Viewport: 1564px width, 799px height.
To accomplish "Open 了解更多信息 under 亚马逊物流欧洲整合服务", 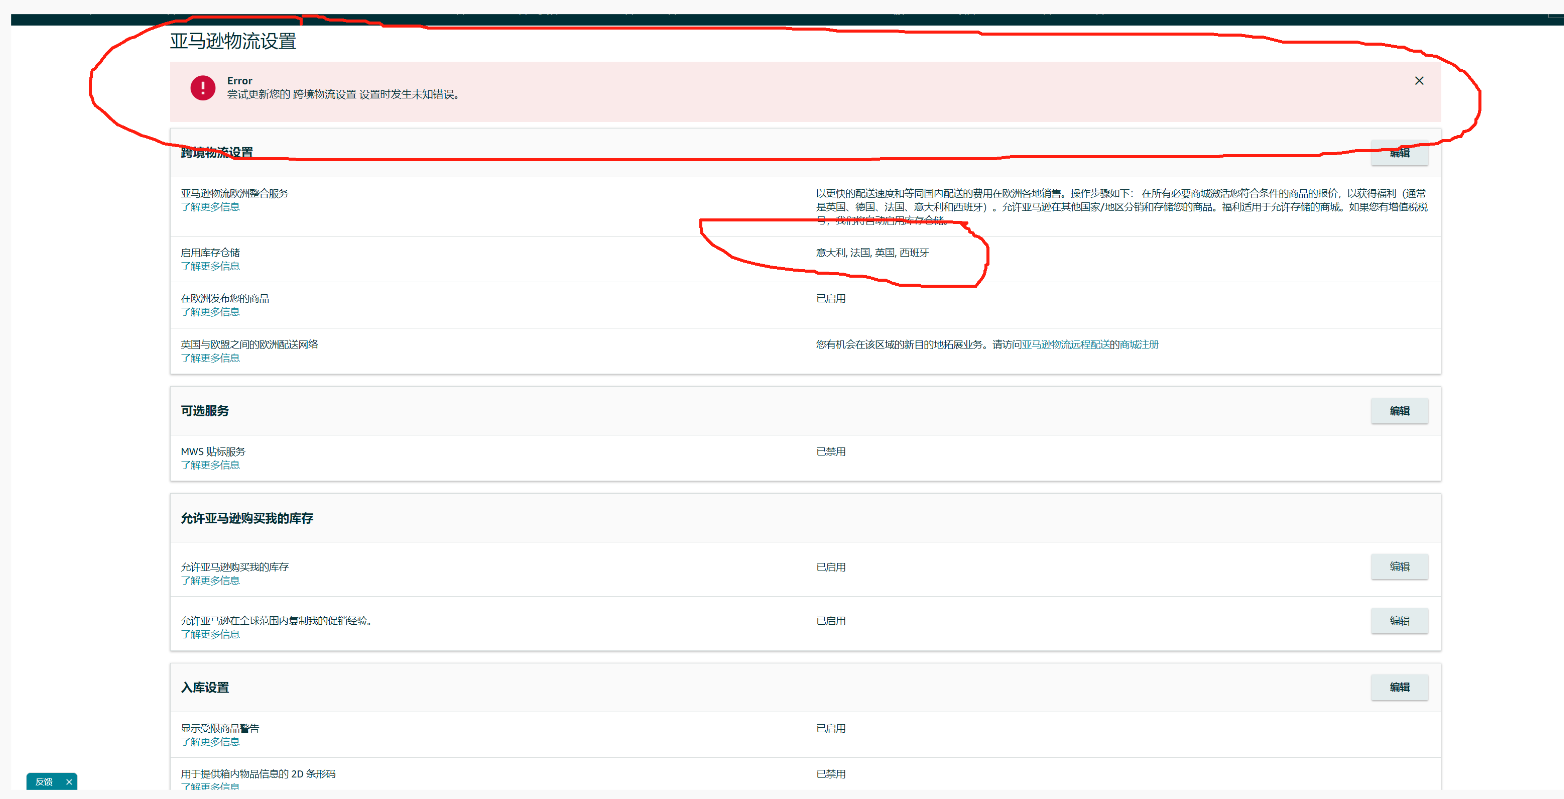I will 210,207.
